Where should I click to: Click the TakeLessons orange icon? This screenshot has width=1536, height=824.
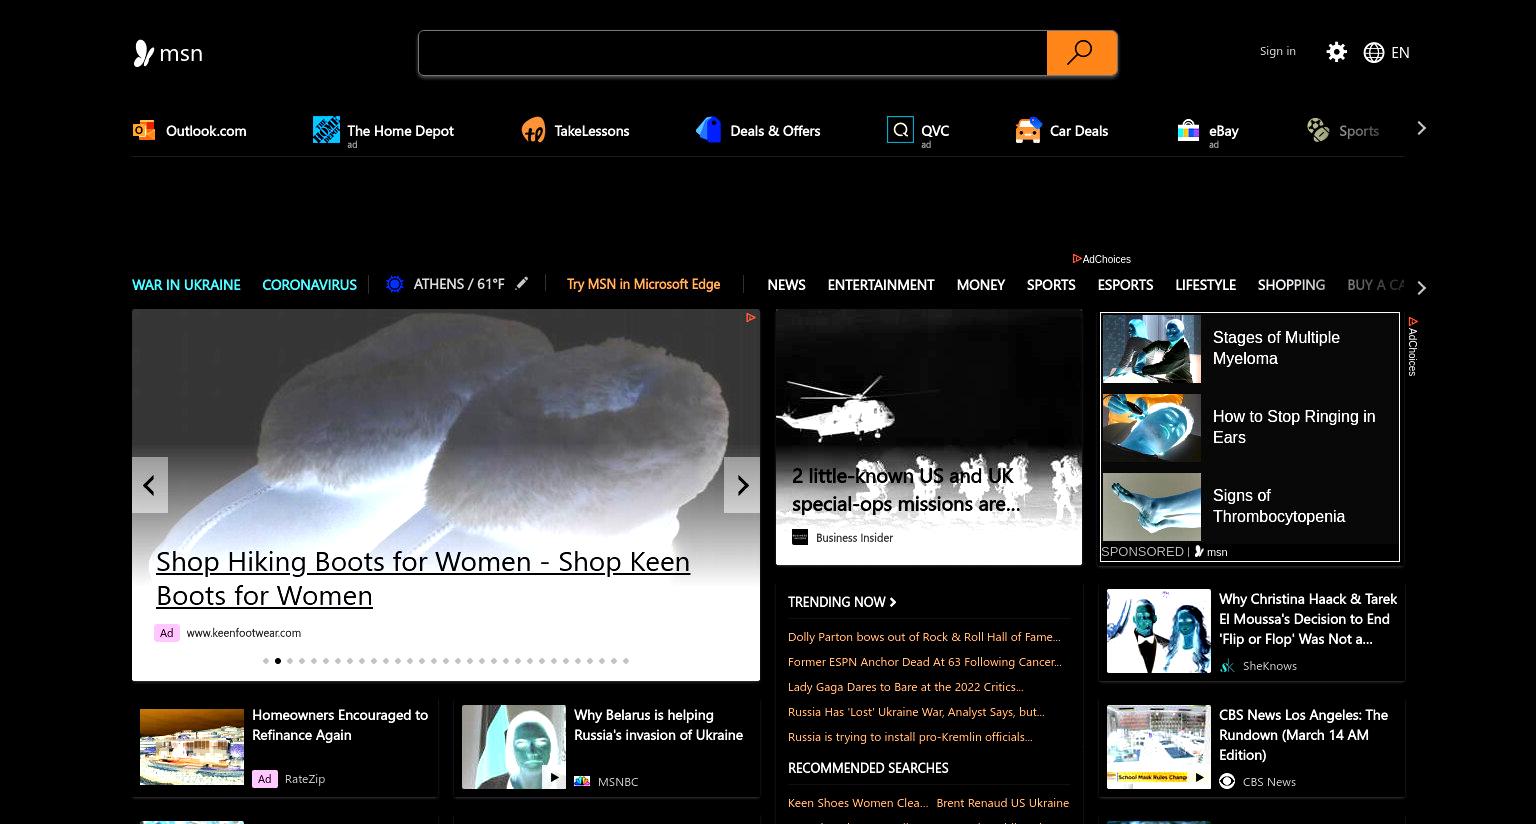(533, 130)
